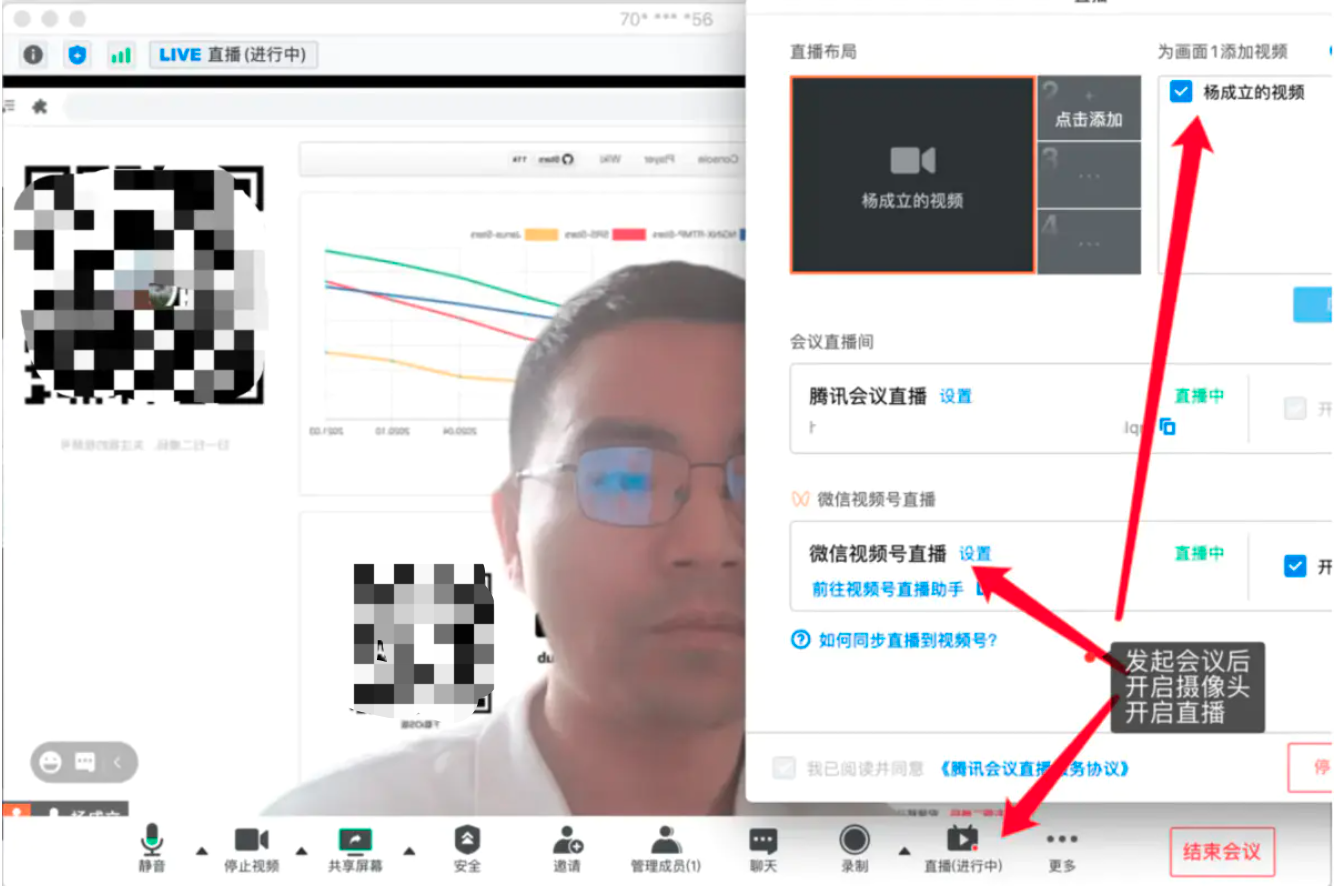Click the 直播布局 heading text
Screen dimensions: 1336x886
(x=823, y=52)
